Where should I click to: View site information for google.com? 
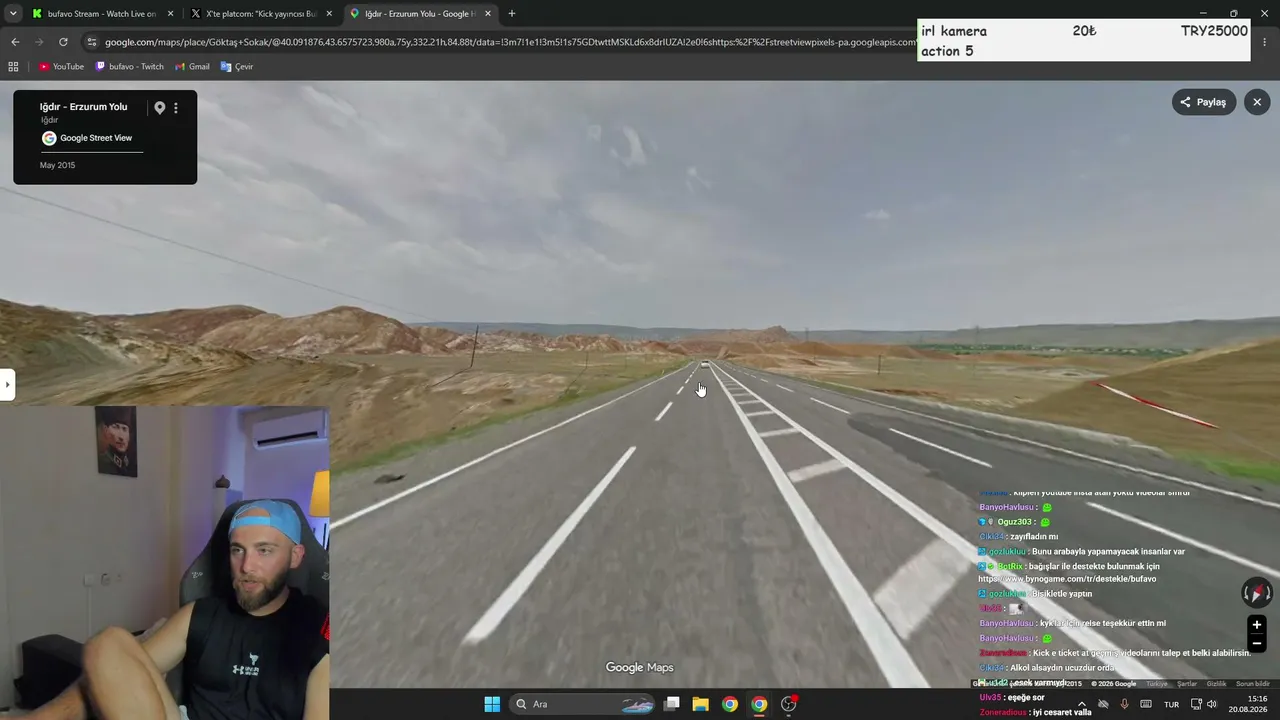coord(92,42)
